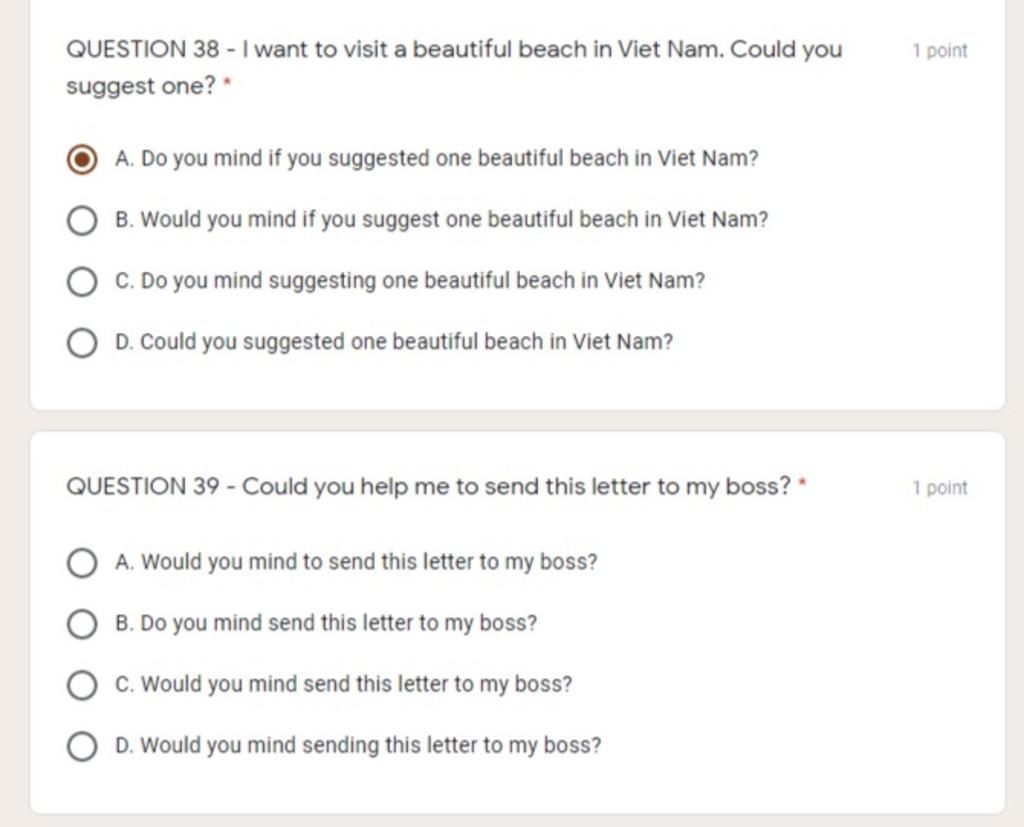Click the Question 38 title text
1024x827 pixels.
click(455, 67)
